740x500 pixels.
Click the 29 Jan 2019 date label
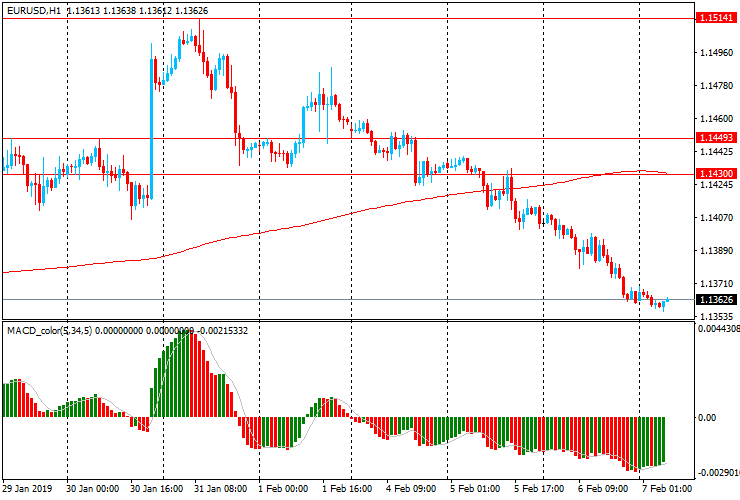pos(27,489)
